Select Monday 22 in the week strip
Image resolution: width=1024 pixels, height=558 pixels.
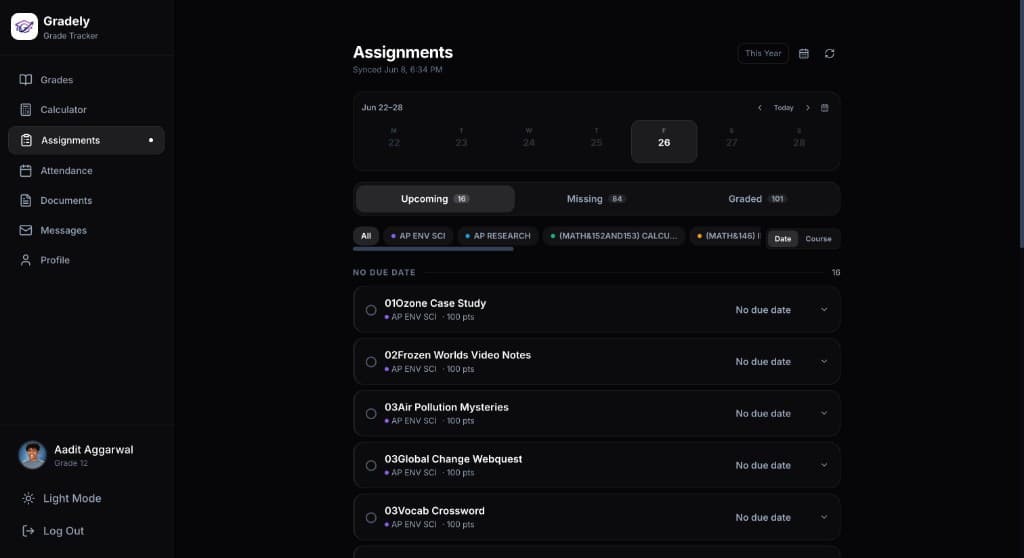(394, 141)
